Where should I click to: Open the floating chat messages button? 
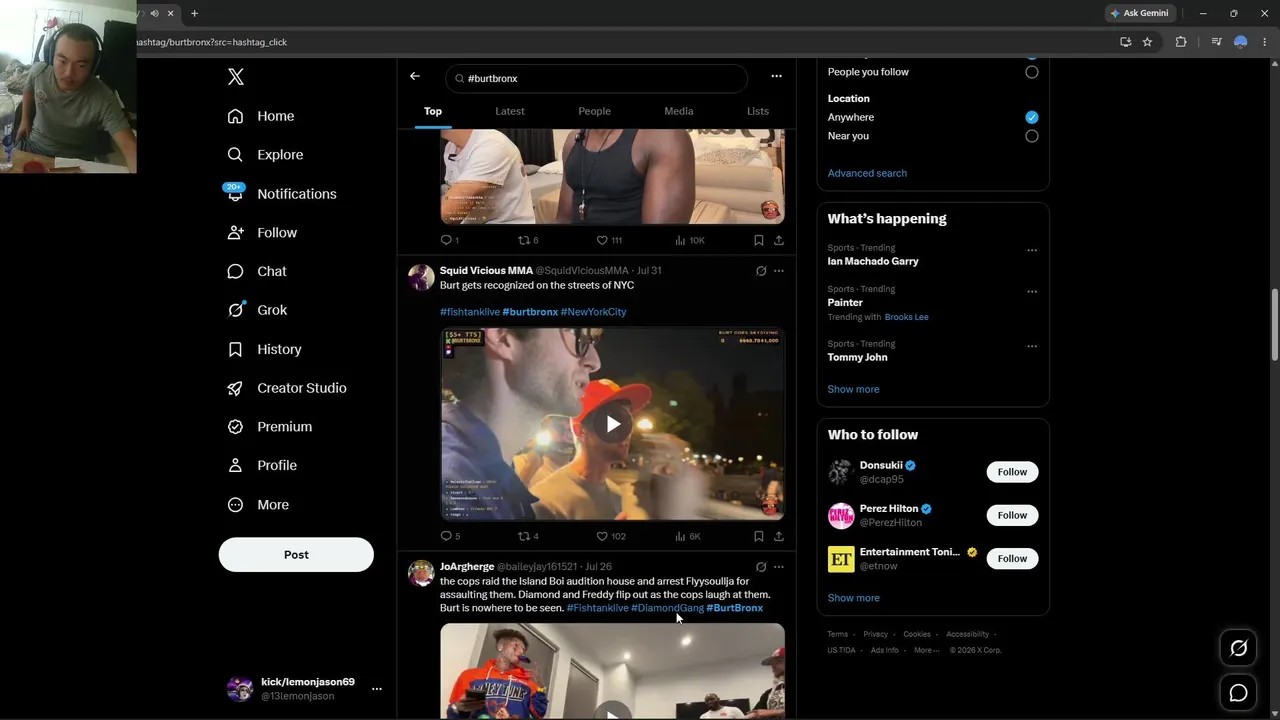pyautogui.click(x=1238, y=693)
